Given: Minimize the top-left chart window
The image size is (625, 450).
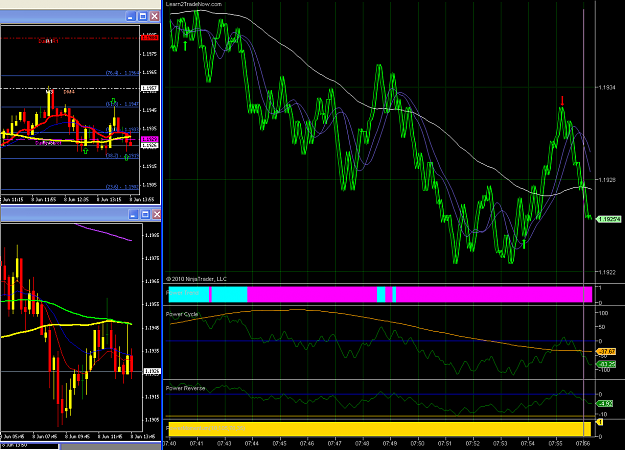Looking at the screenshot, I should click(130, 16).
